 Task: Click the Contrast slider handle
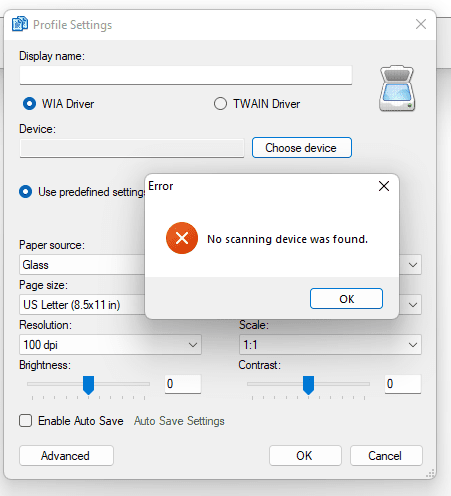[308, 385]
